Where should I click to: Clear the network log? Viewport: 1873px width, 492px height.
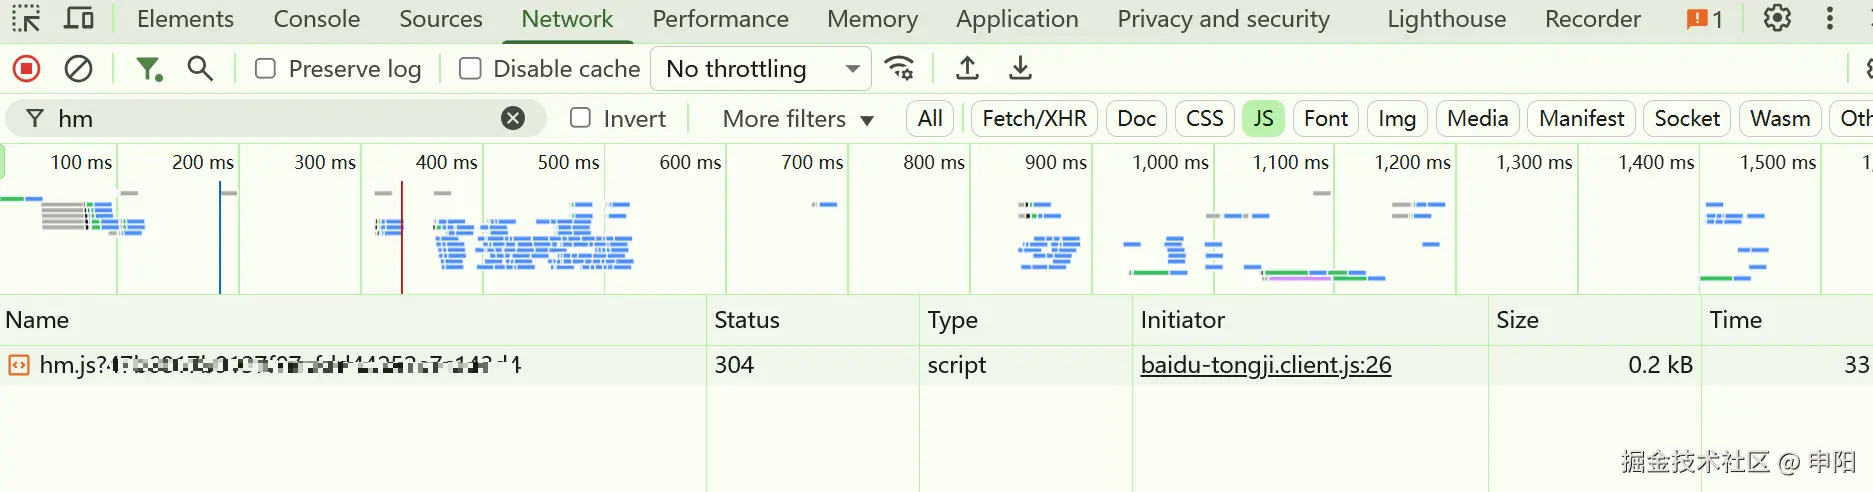[78, 68]
